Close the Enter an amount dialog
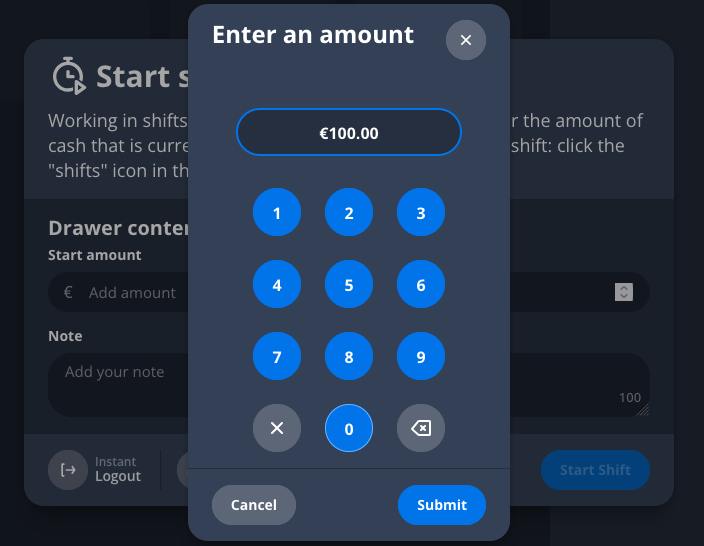Viewport: 704px width, 546px height. click(465, 40)
